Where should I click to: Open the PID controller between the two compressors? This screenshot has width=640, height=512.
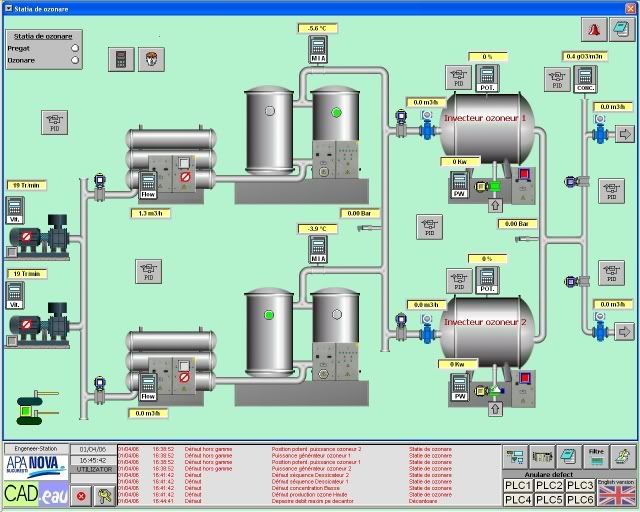[149, 272]
